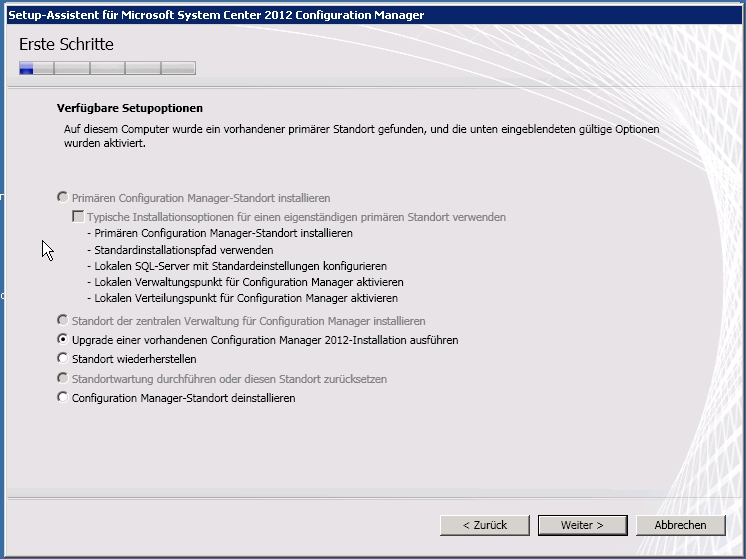746x559 pixels.
Task: Select 'Configuration Manager-Standort deinstallieren' option
Action: 64,398
